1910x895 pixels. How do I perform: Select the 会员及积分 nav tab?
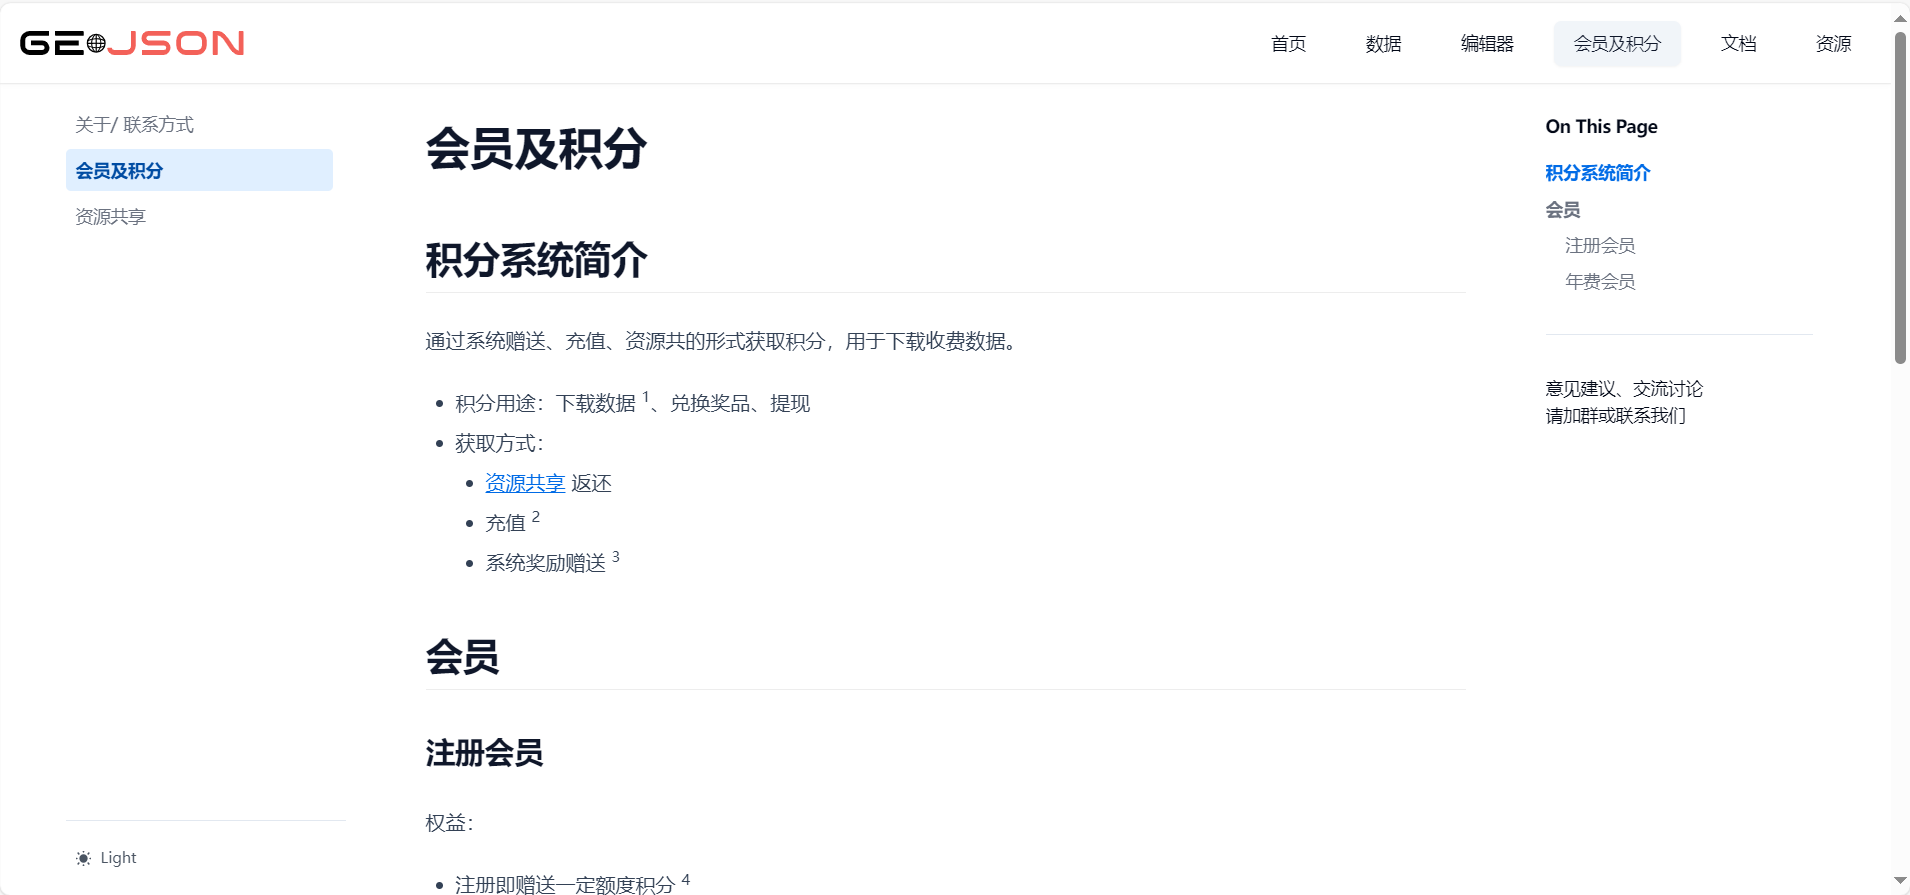[1617, 44]
